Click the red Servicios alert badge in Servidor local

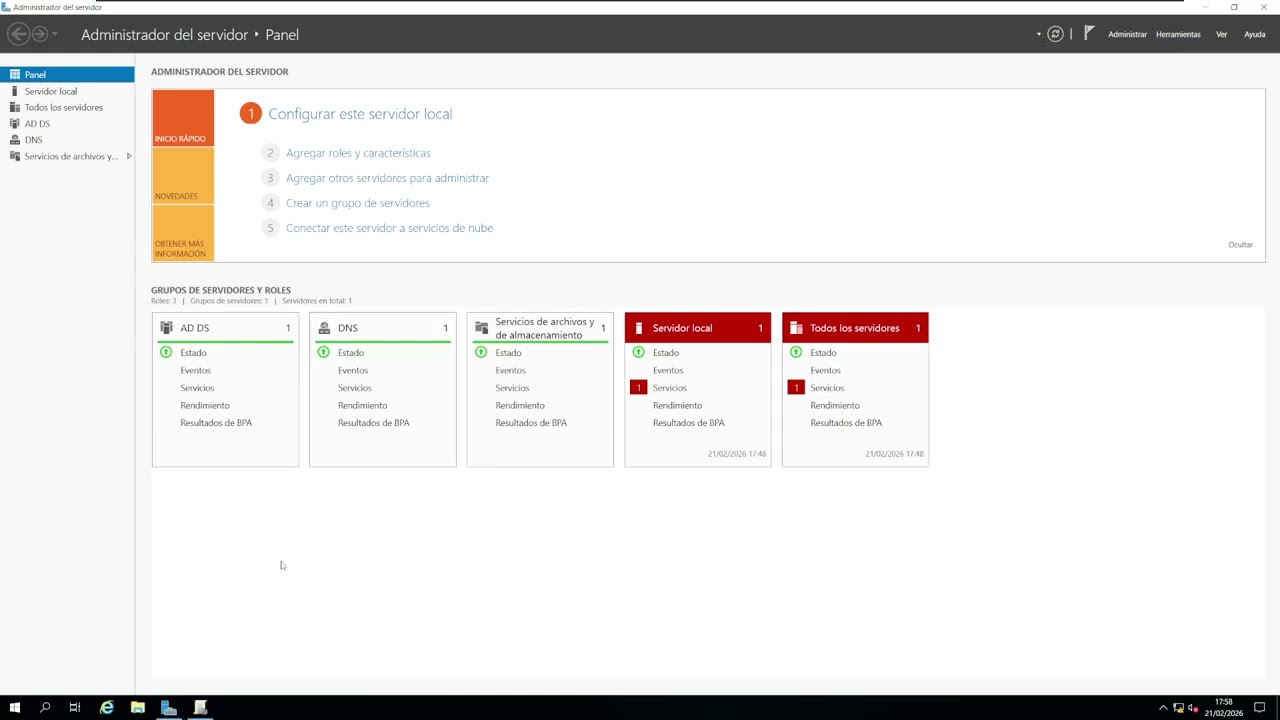(x=638, y=388)
